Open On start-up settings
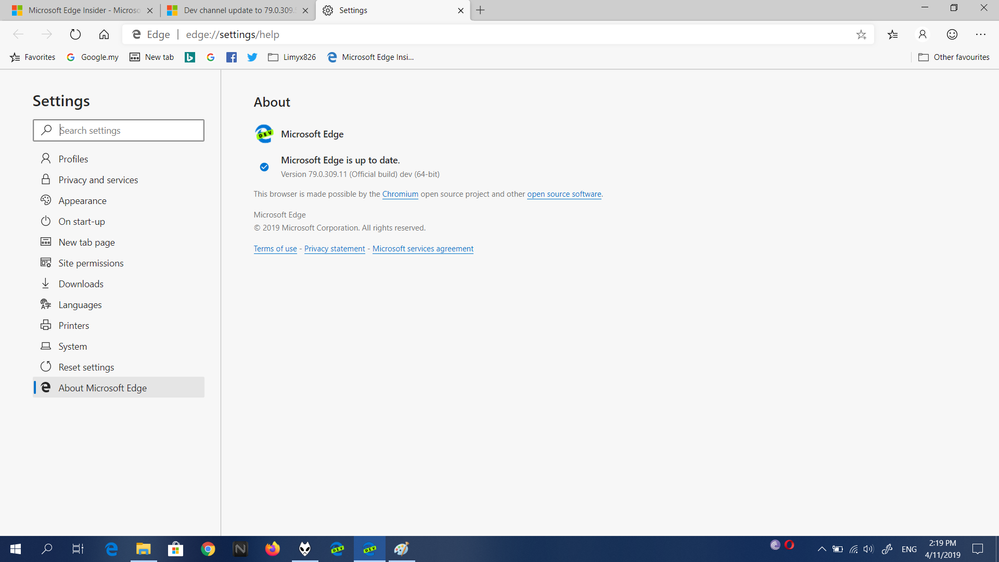Viewport: 999px width, 562px height. coord(119,221)
